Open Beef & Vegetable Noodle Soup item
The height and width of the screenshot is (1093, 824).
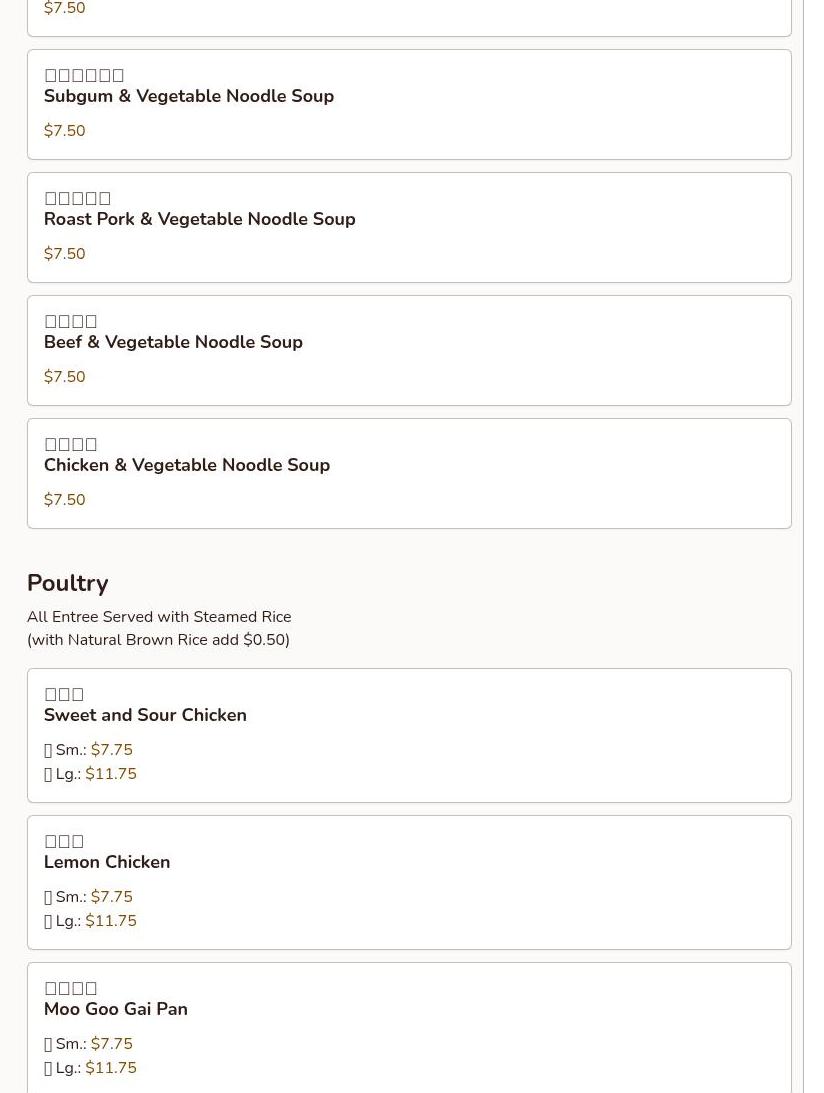tap(173, 343)
